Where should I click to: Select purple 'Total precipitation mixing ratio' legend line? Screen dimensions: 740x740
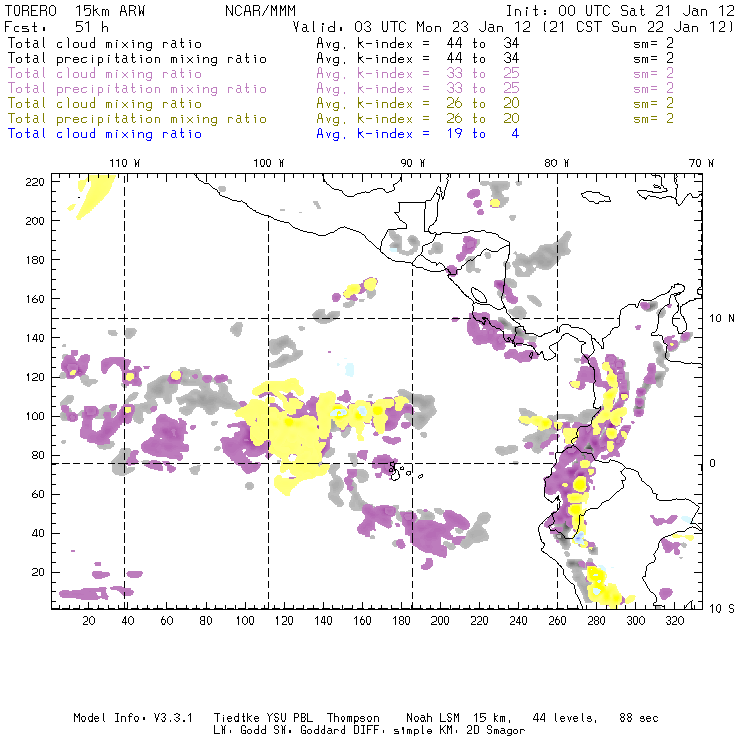tap(137, 89)
